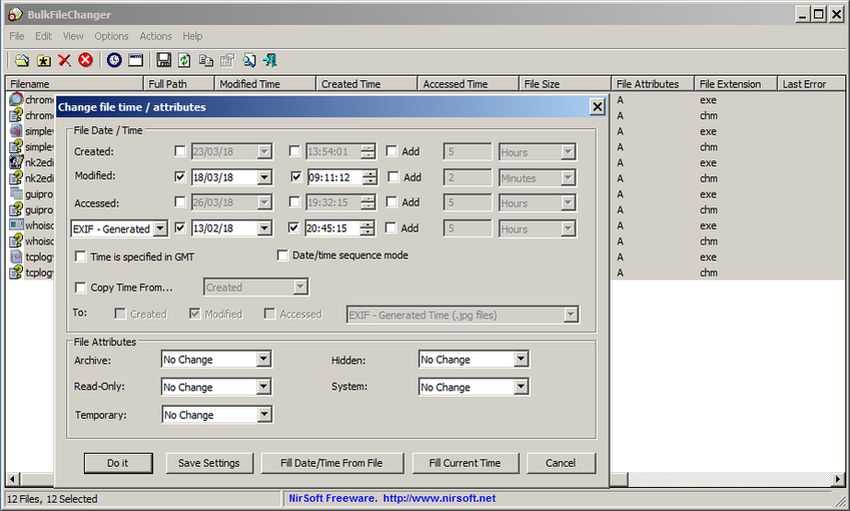This screenshot has width=850, height=511.
Task: Click the red X remove files icon
Action: pyautogui.click(x=65, y=60)
